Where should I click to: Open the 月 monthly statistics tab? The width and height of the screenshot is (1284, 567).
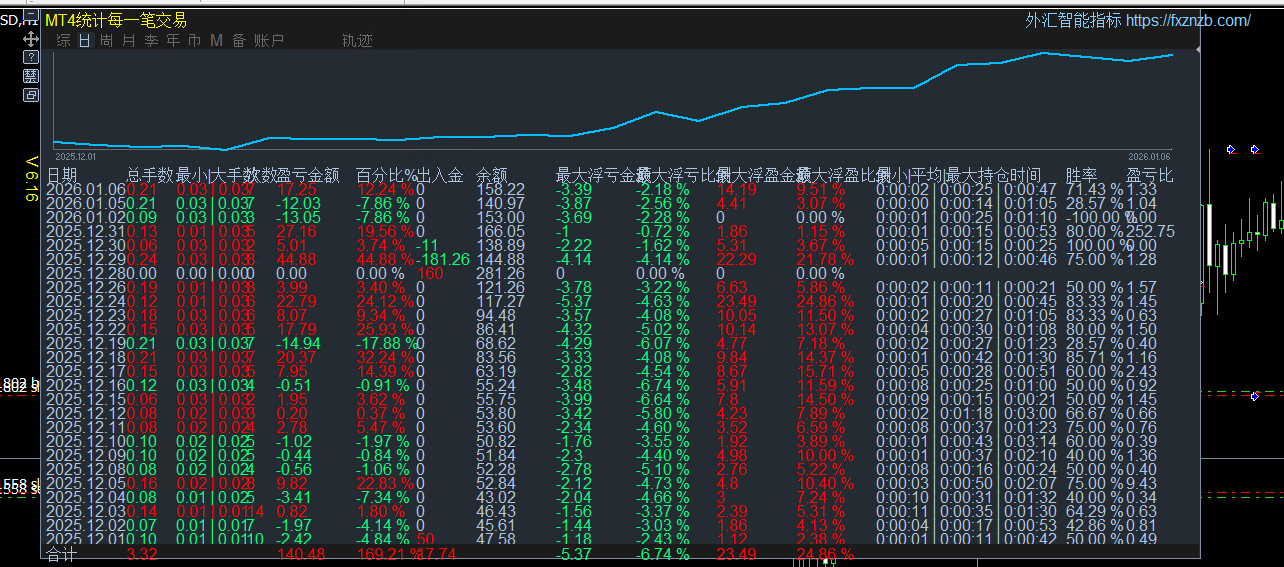tap(128, 41)
